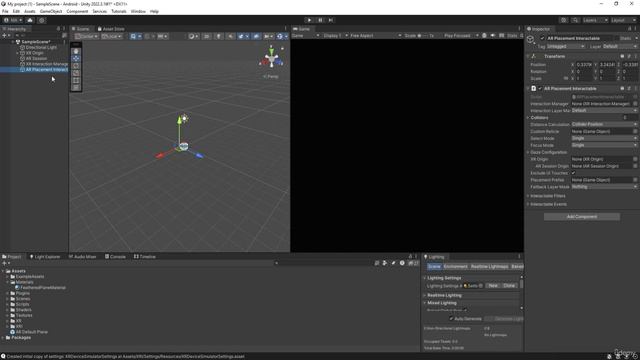Open the Layers dropdown in top toolbar
Image resolution: width=640 pixels, height=360 pixels.
[x=595, y=20]
